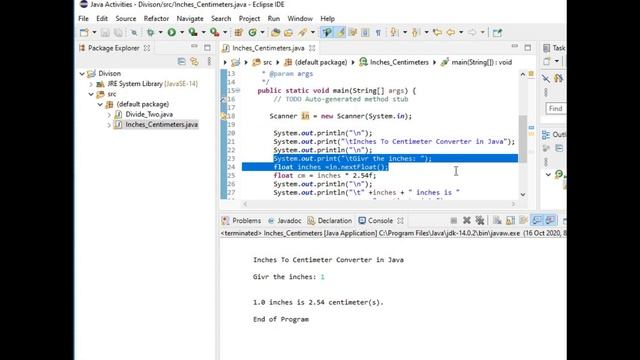Click the Search flashlight toolbar icon

click(x=302, y=33)
